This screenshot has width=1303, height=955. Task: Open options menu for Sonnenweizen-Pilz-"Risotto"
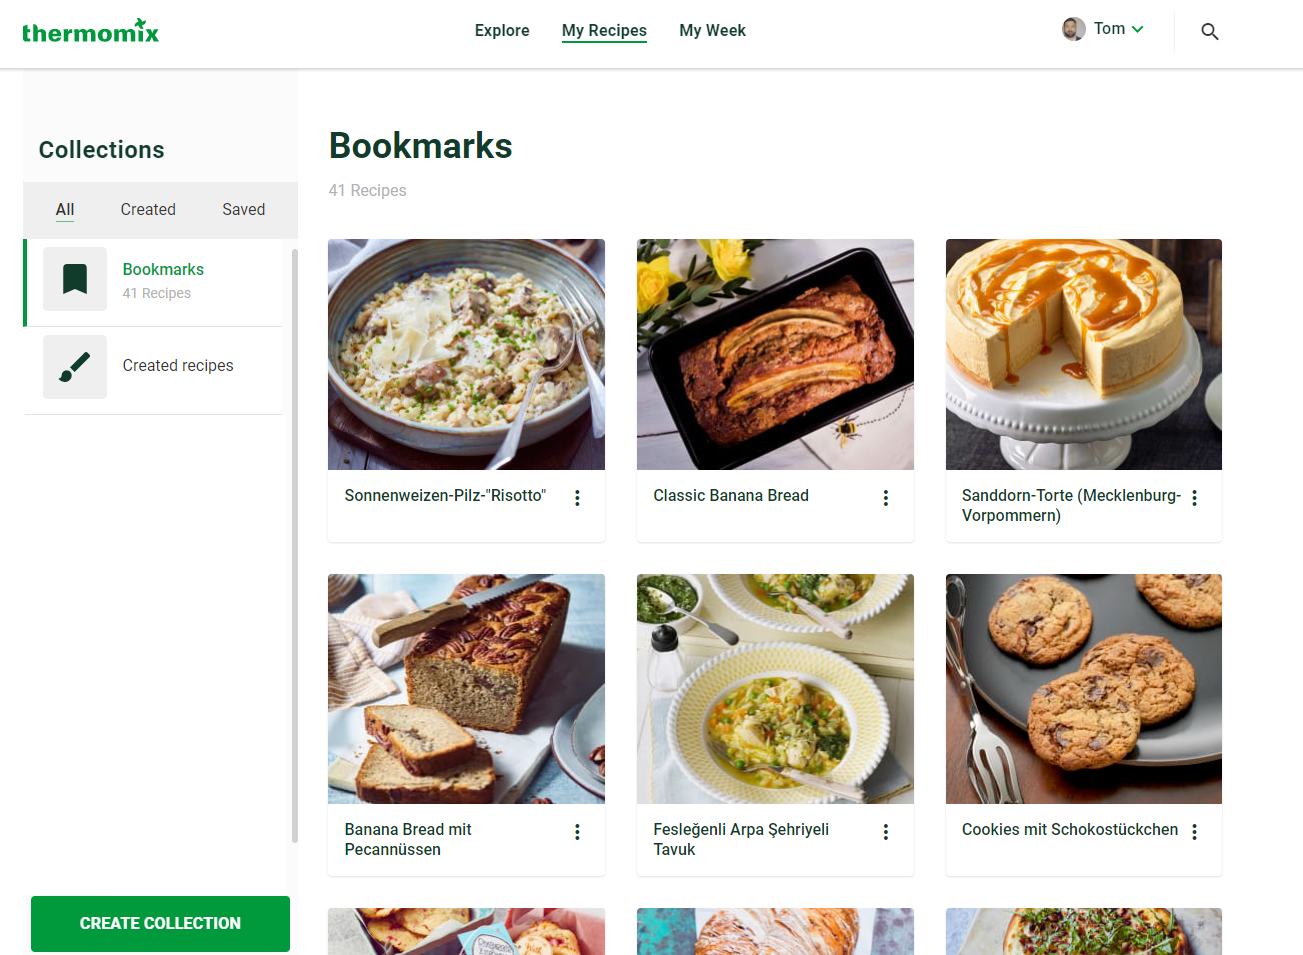pyautogui.click(x=577, y=498)
